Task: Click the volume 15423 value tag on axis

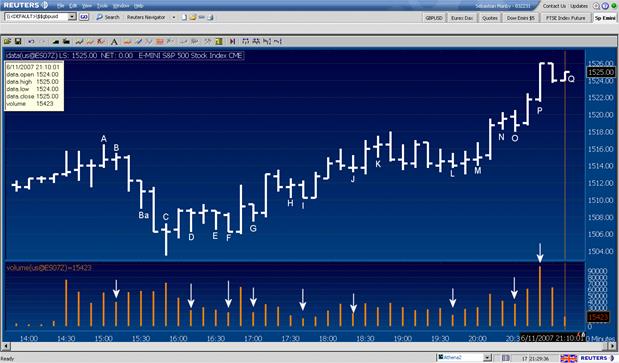Action: (598, 317)
